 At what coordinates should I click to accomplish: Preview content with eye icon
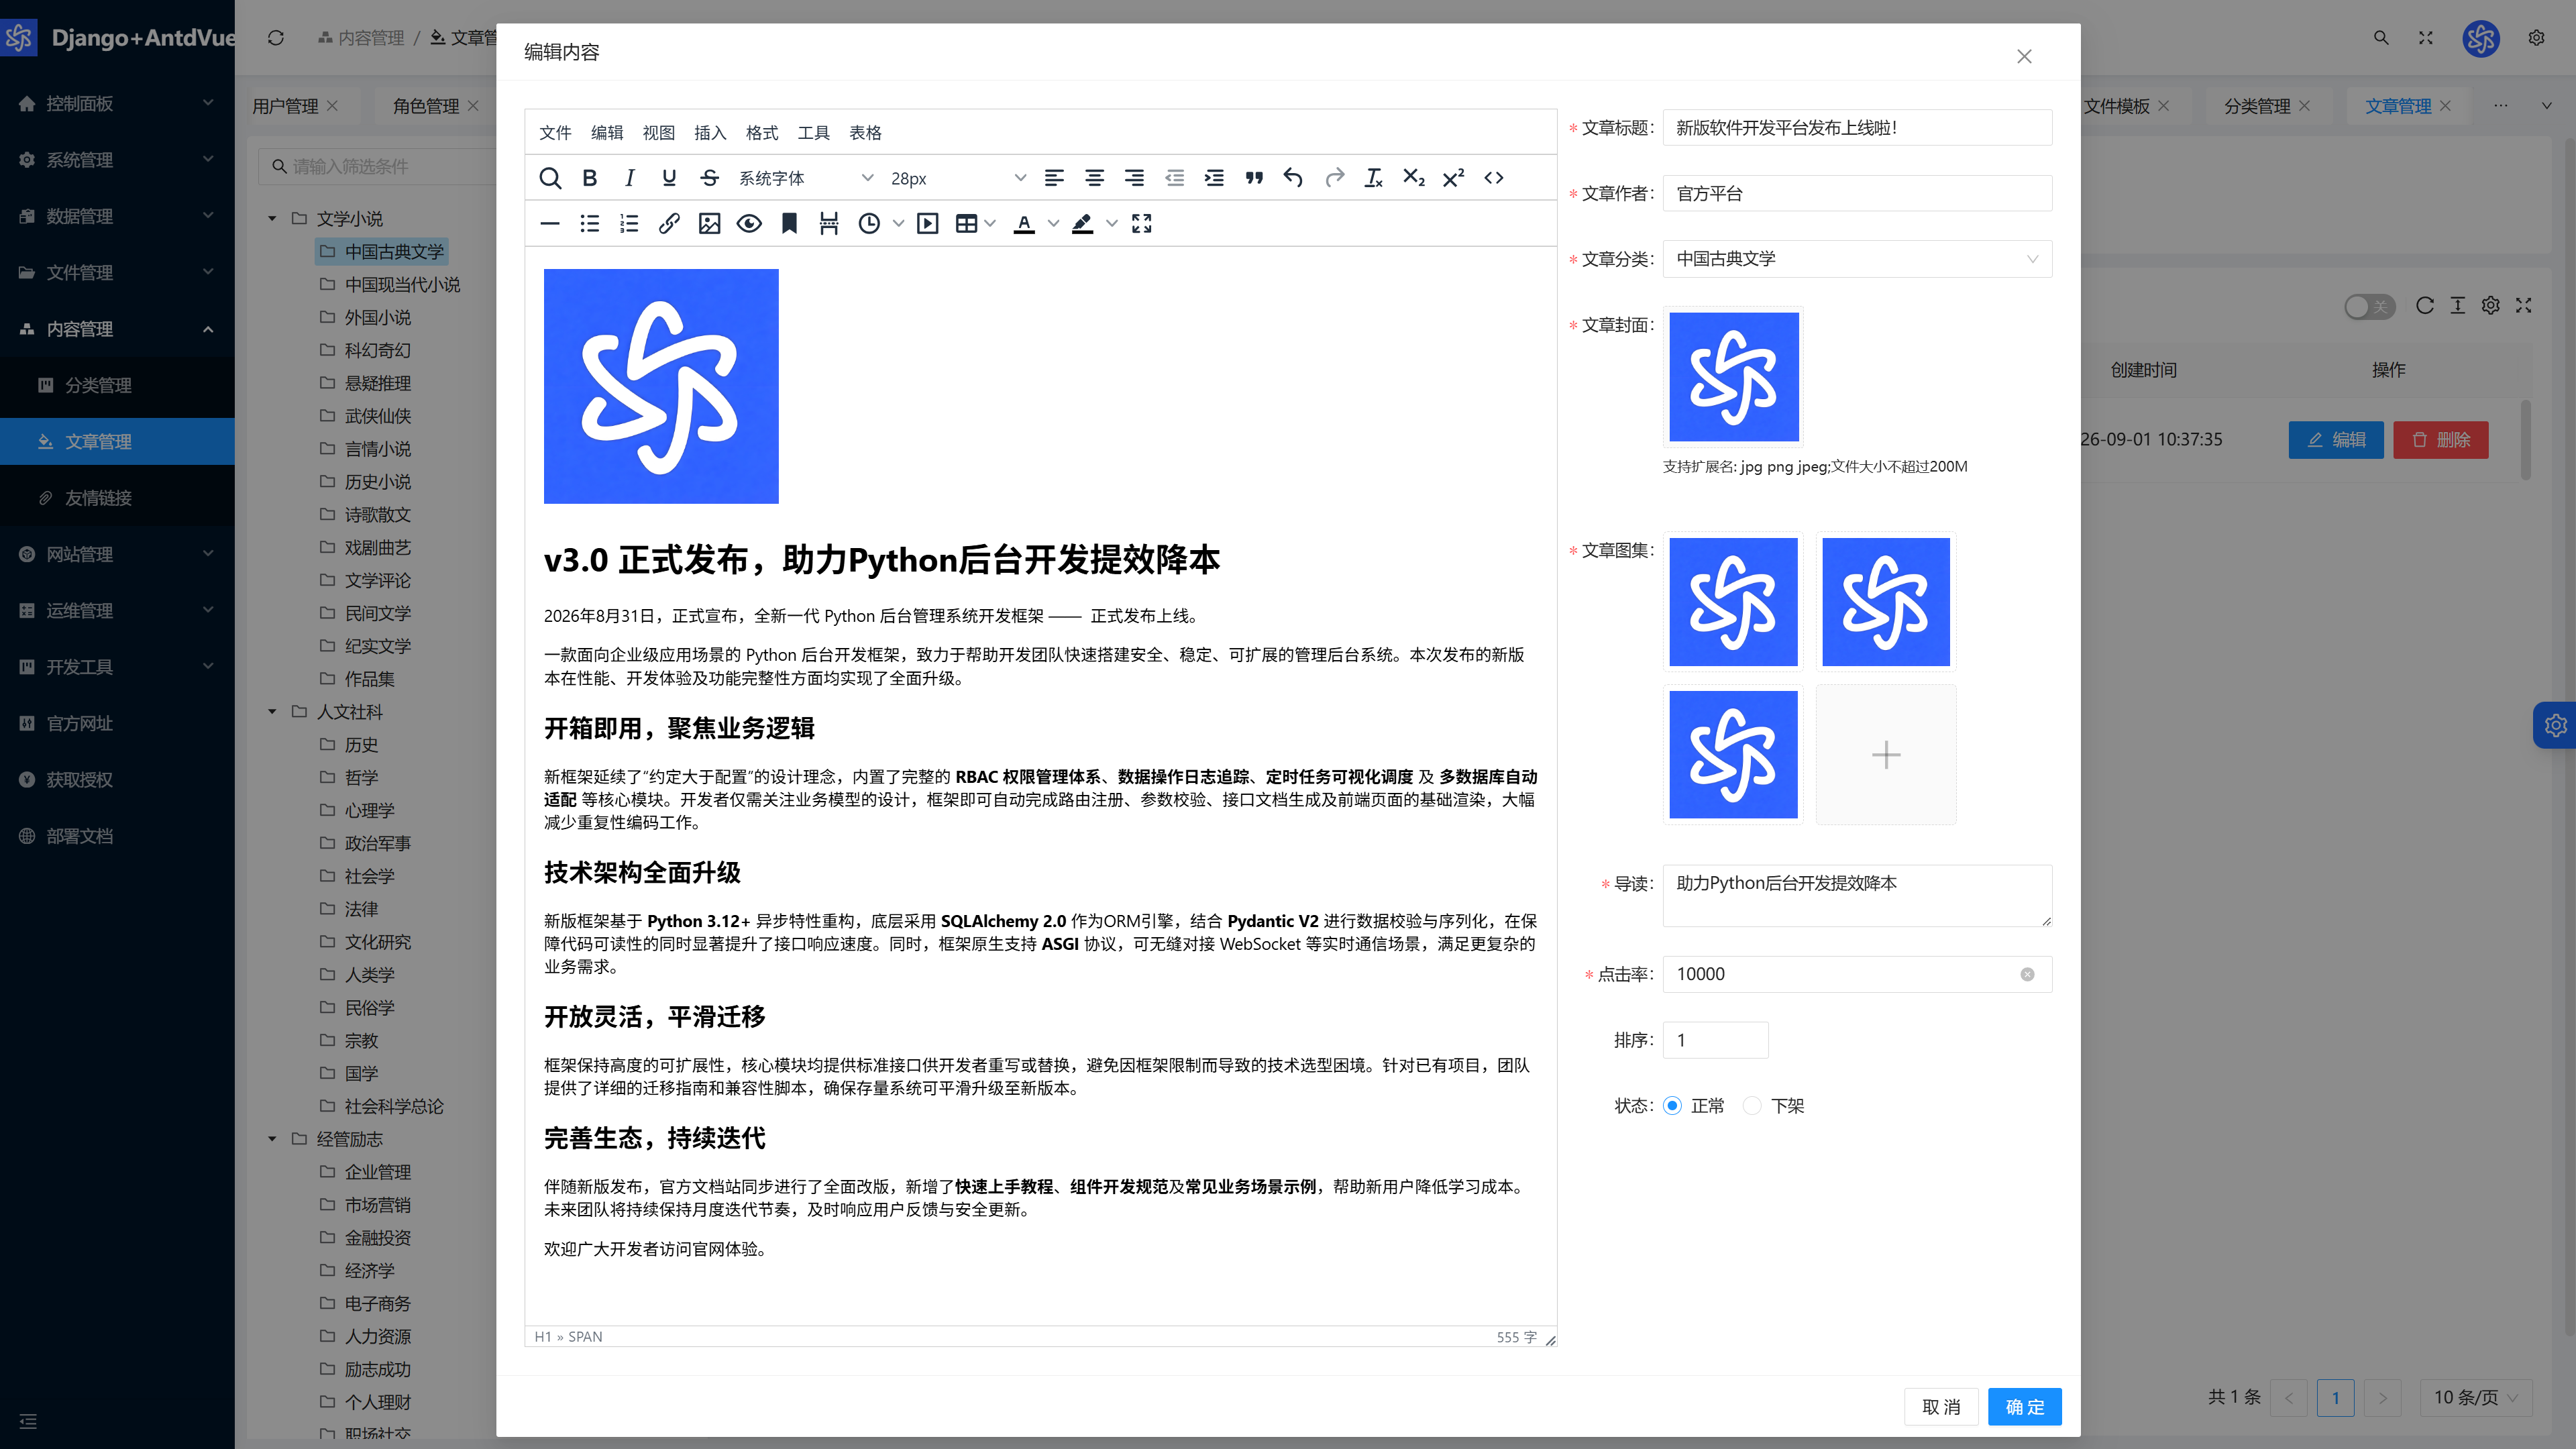point(749,223)
